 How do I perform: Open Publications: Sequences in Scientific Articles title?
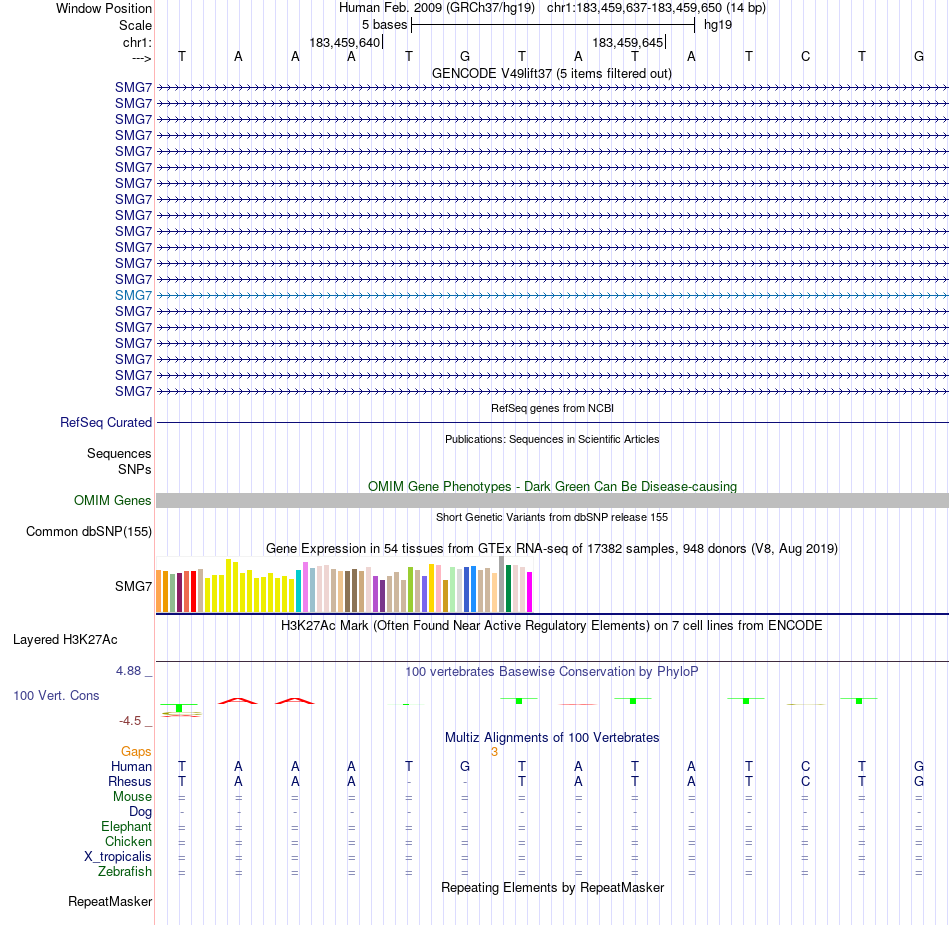552,439
